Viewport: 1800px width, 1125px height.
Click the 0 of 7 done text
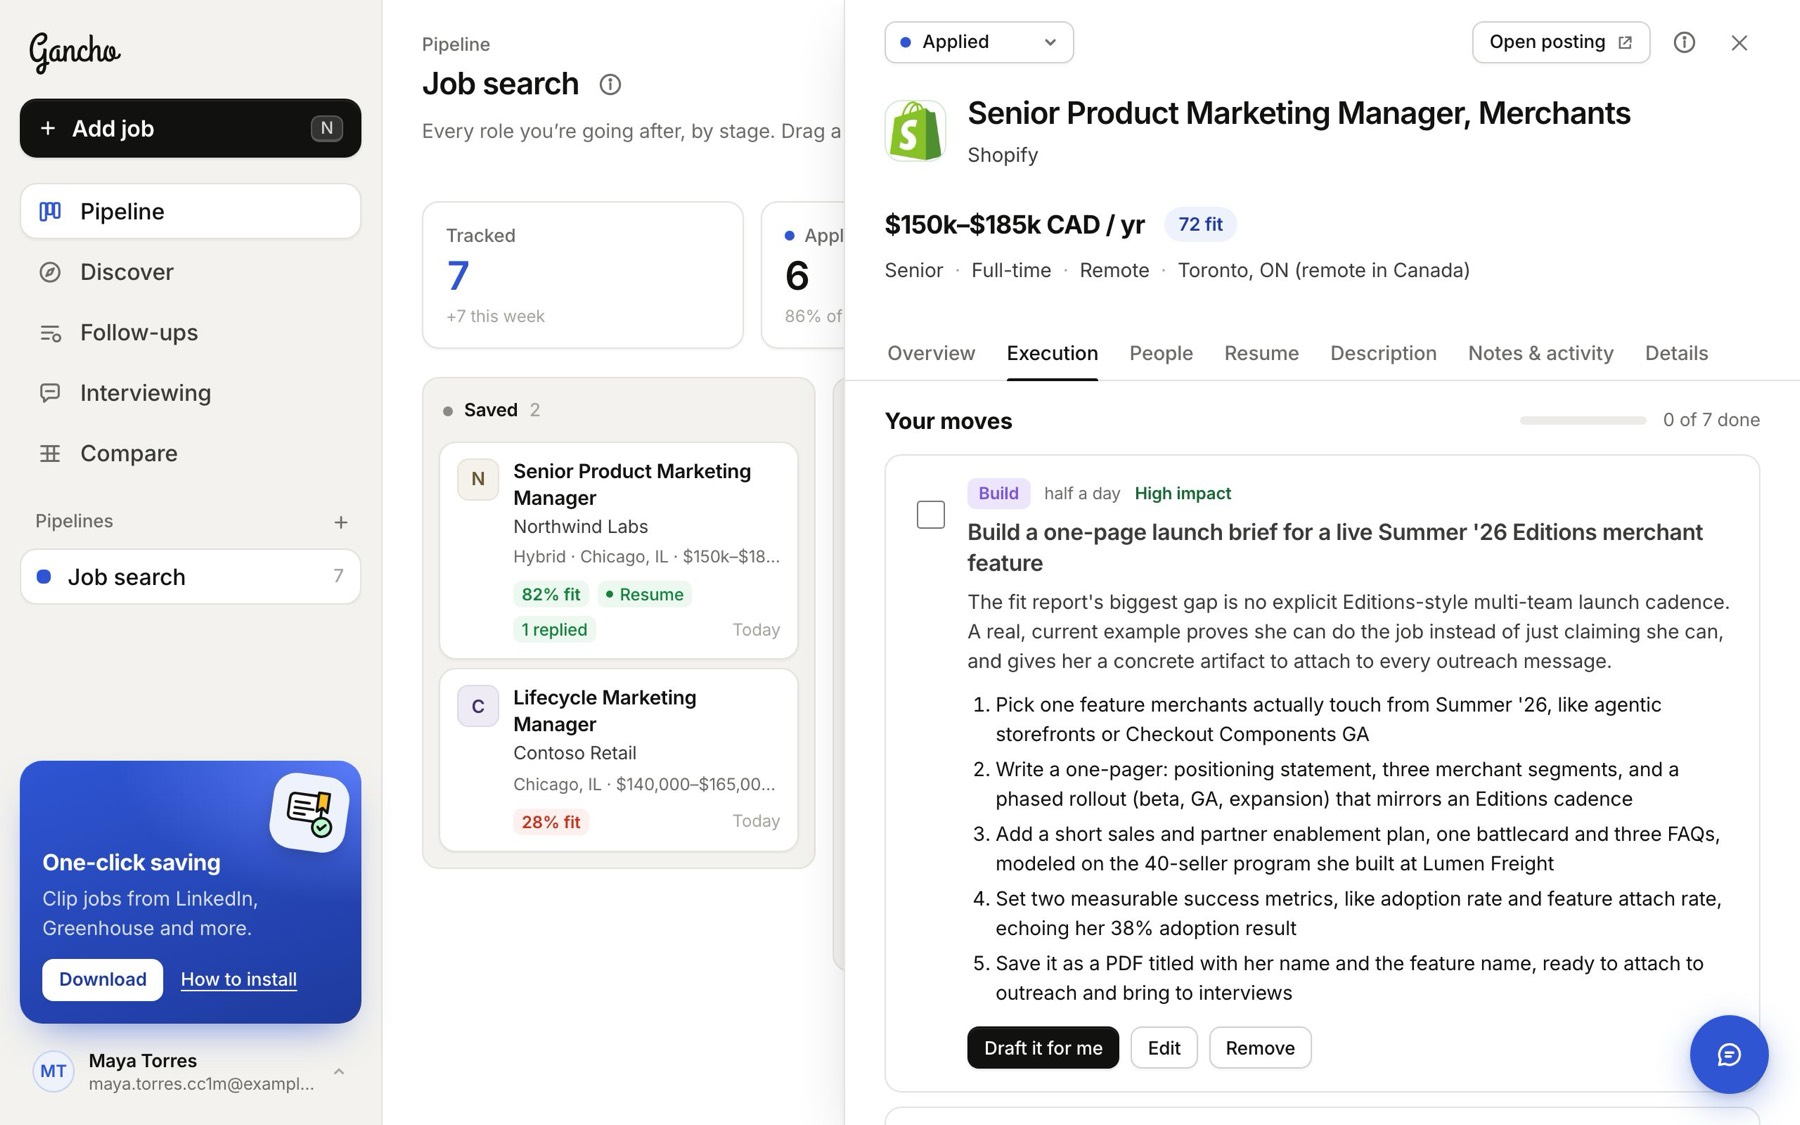[x=1711, y=420]
